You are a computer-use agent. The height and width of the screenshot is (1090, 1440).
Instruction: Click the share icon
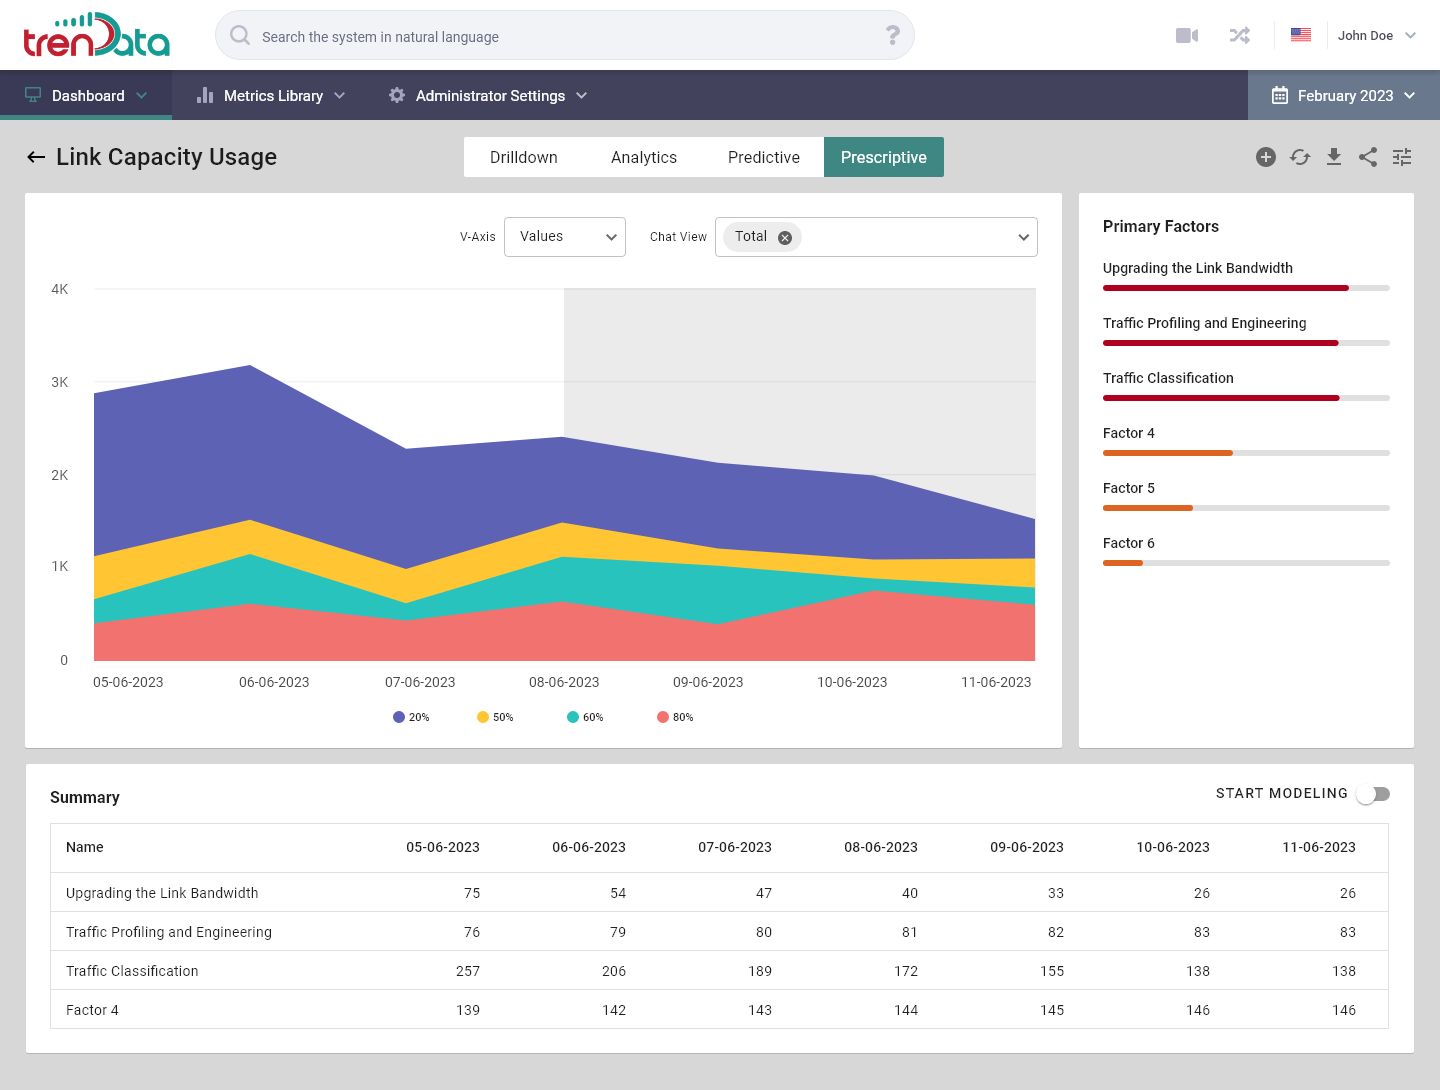coord(1368,157)
